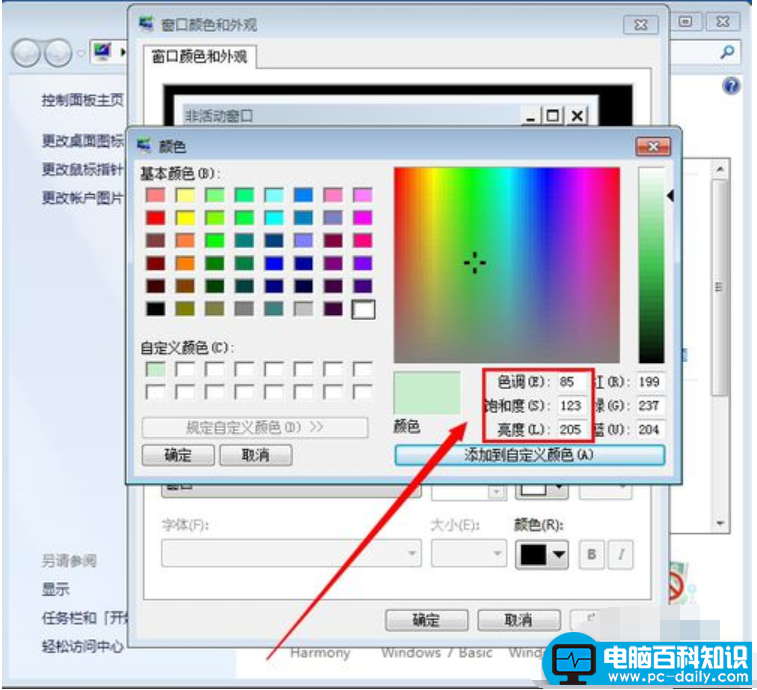This screenshot has height=690, width=757.
Task: Expand the 字体(F) font combo box
Action: coord(291,553)
